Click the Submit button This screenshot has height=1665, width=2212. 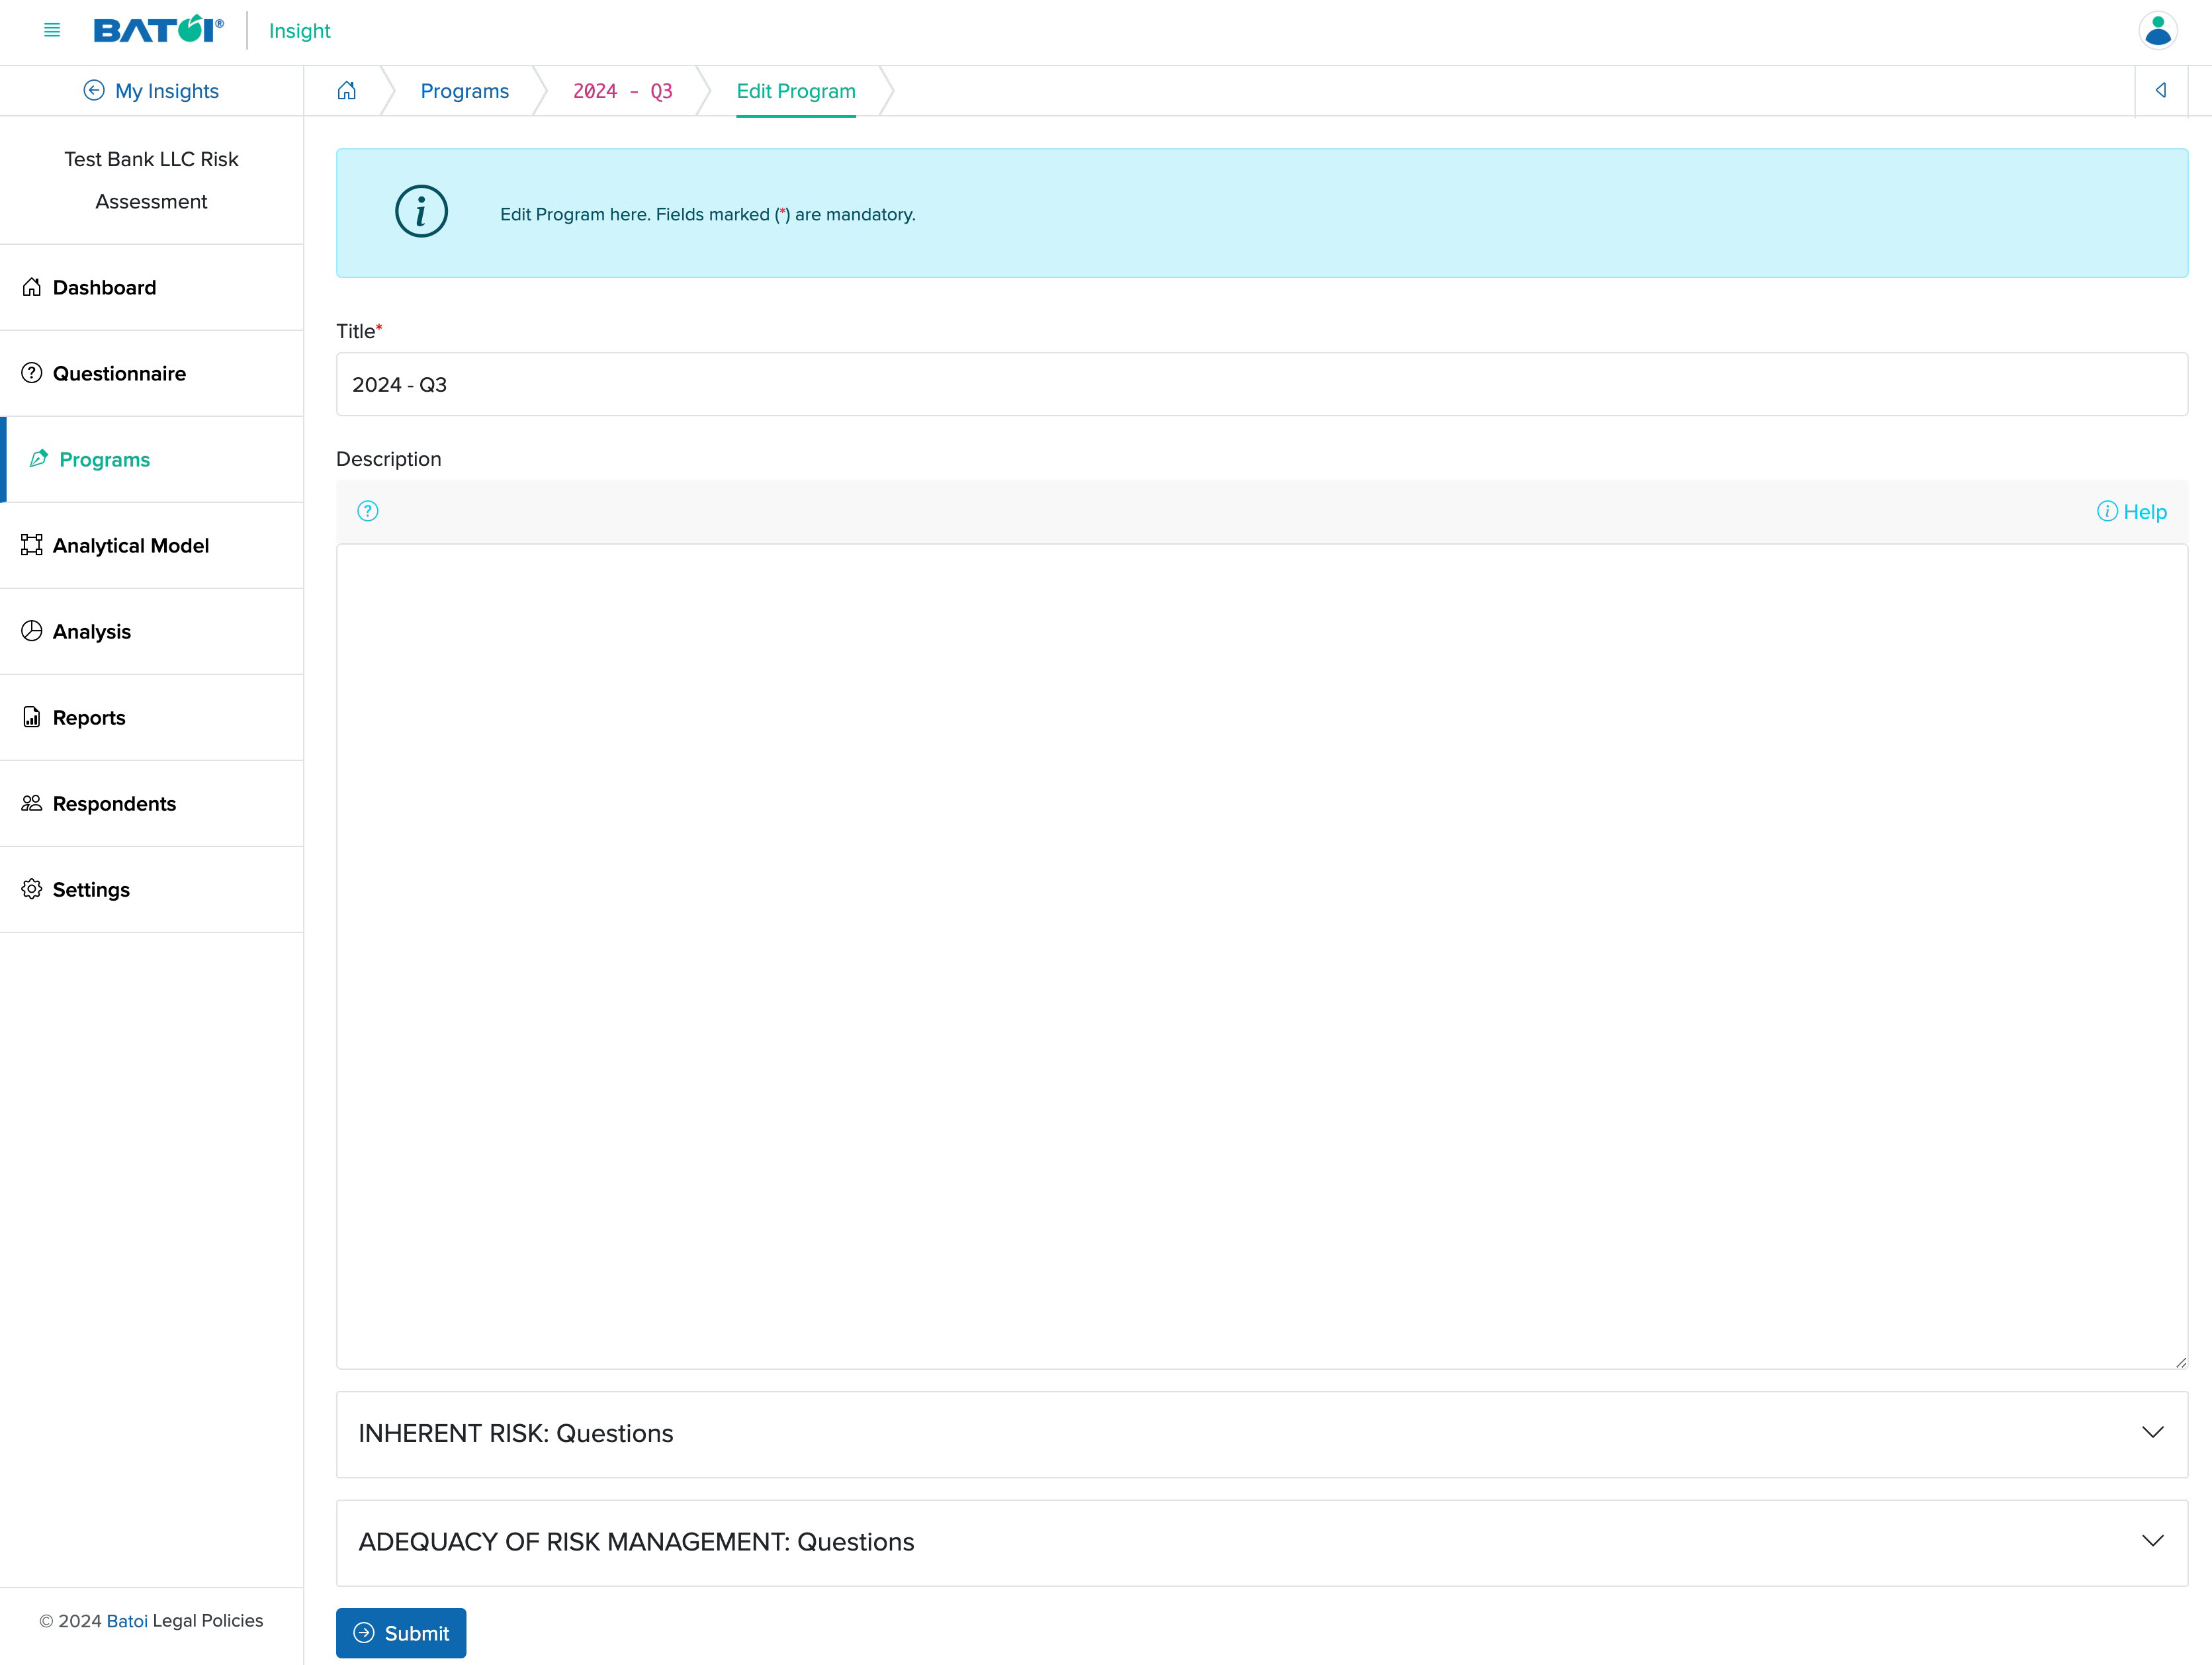tap(402, 1633)
